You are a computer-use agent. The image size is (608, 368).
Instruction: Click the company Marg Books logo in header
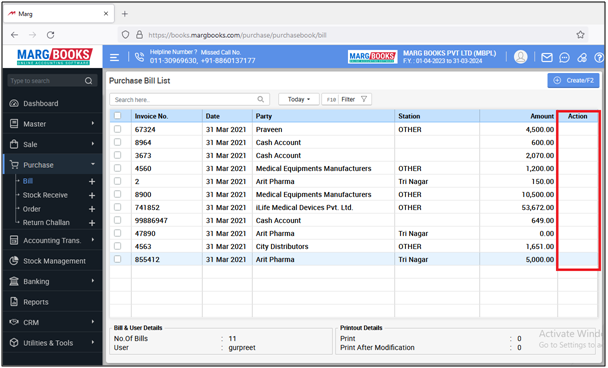[x=372, y=57]
